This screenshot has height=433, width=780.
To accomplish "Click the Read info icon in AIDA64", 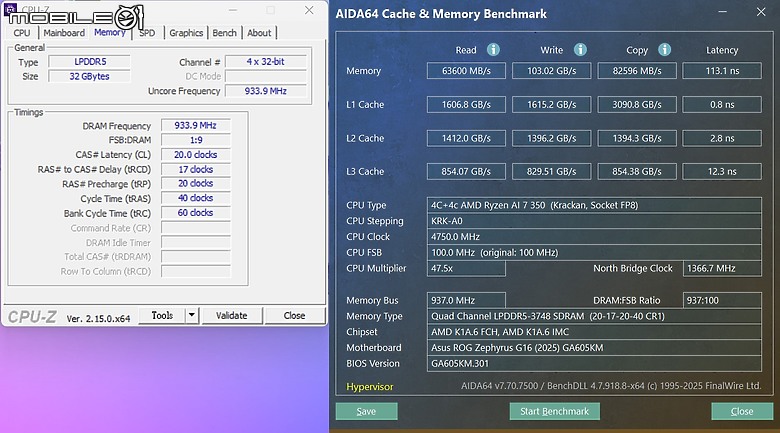I will [x=493, y=49].
